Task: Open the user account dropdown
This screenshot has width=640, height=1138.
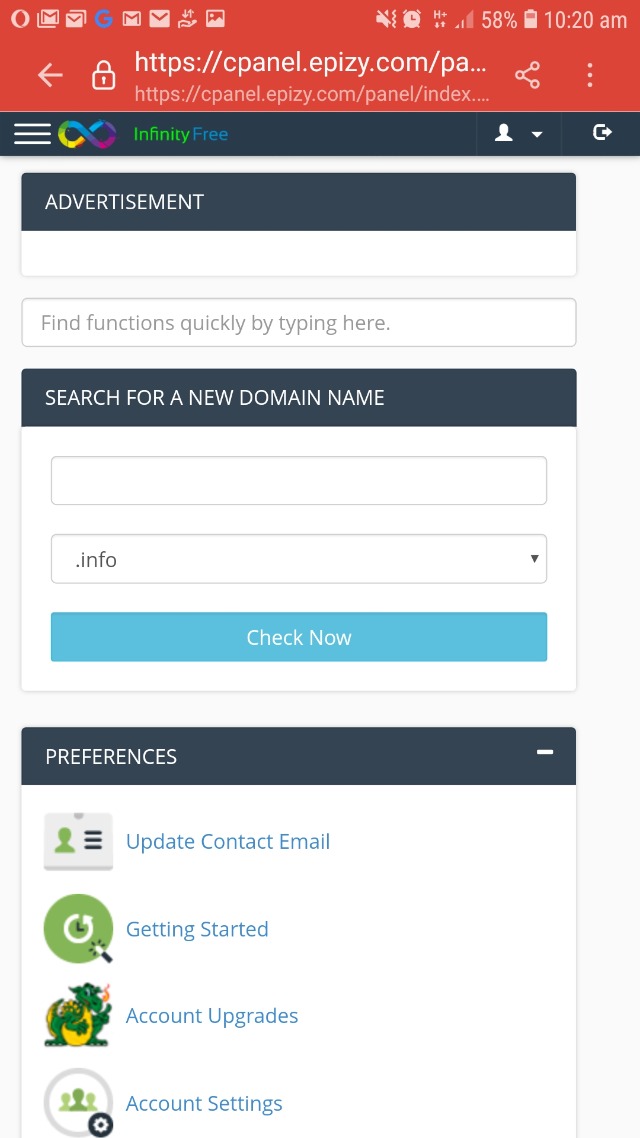Action: point(518,134)
